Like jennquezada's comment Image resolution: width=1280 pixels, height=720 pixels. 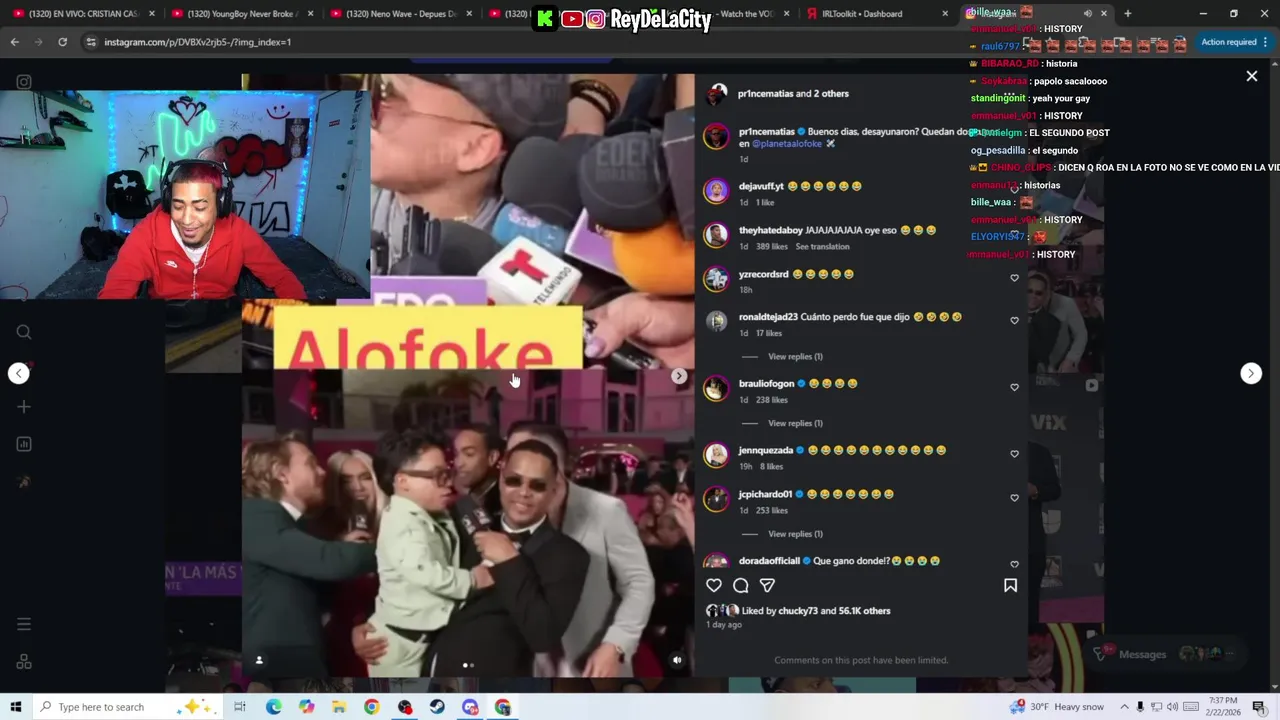click(1014, 454)
